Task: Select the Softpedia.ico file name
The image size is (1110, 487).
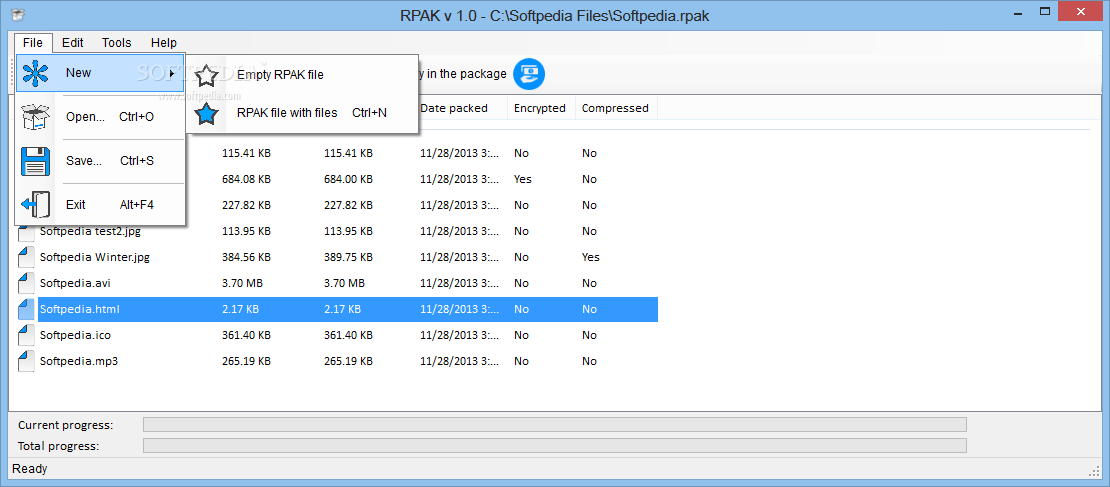Action: point(75,335)
